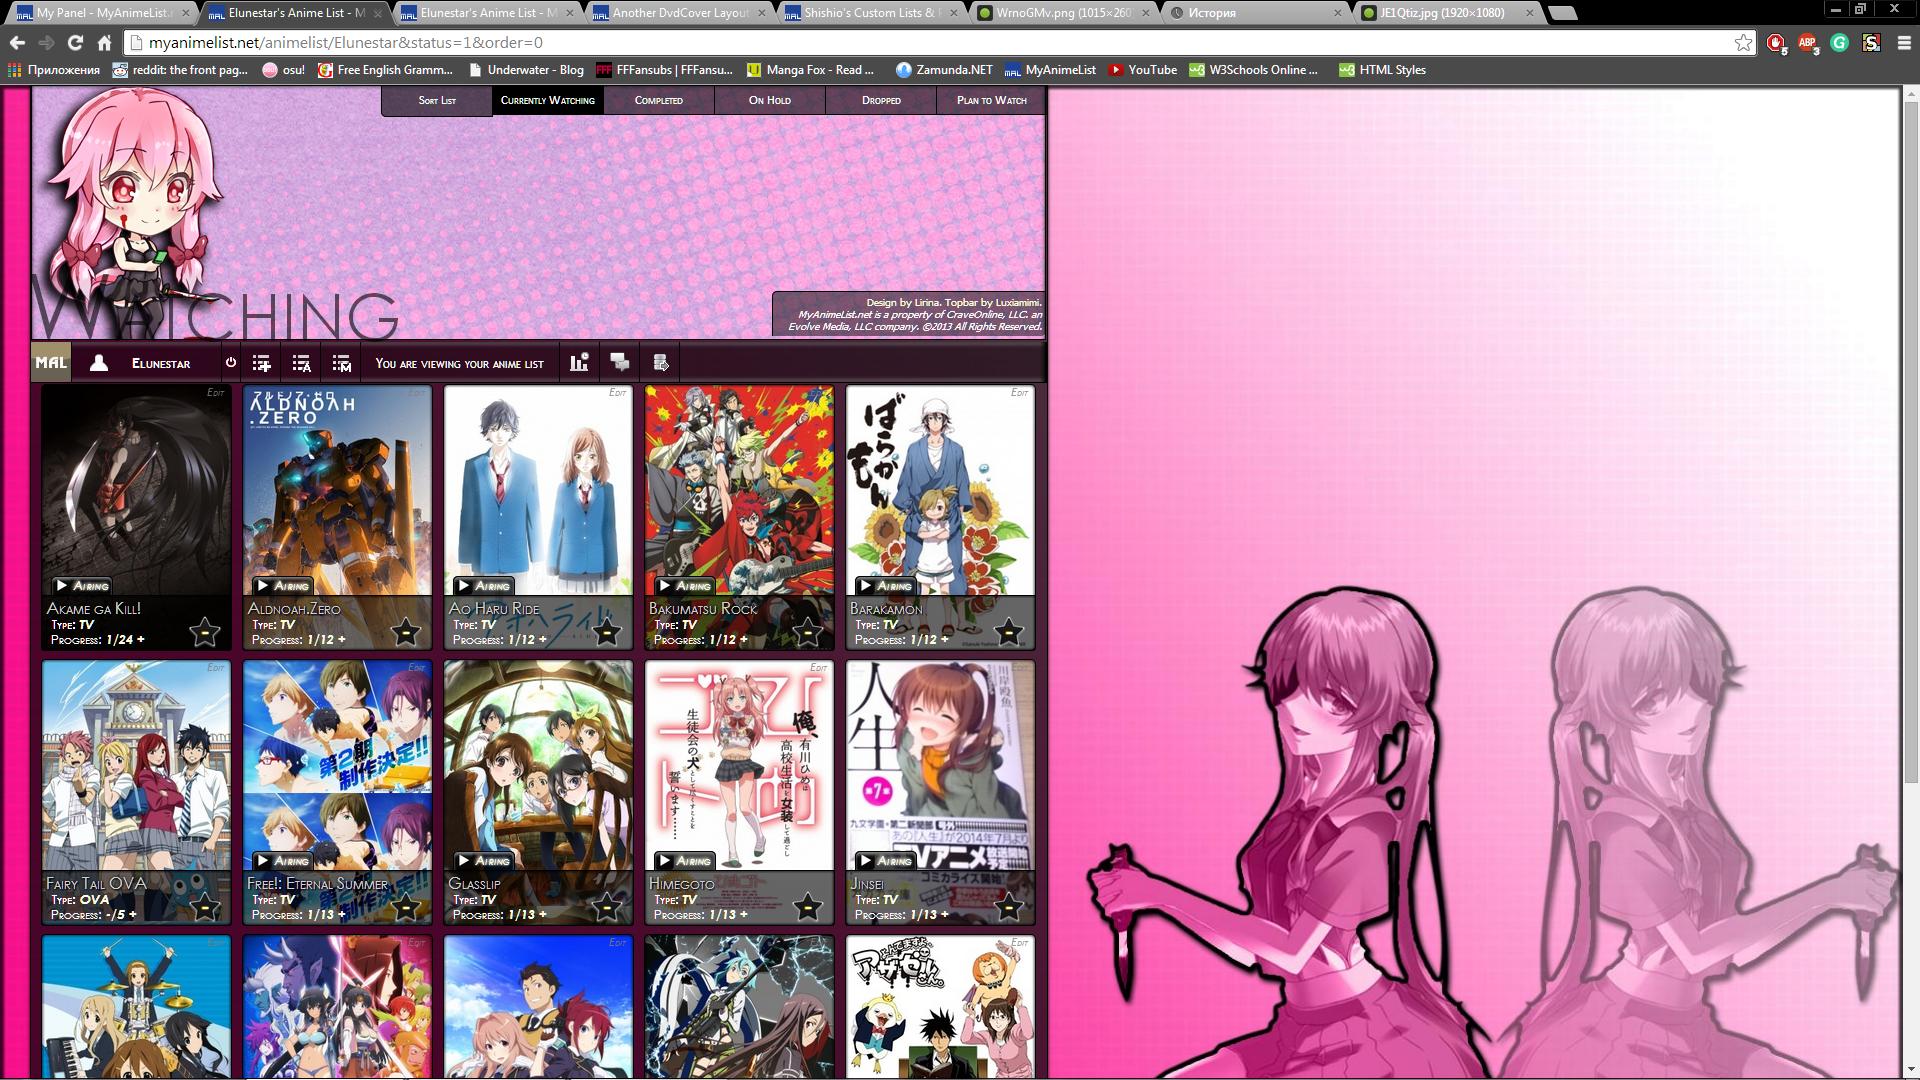
Task: Increment Glasslip episode progress with plus
Action: [543, 915]
